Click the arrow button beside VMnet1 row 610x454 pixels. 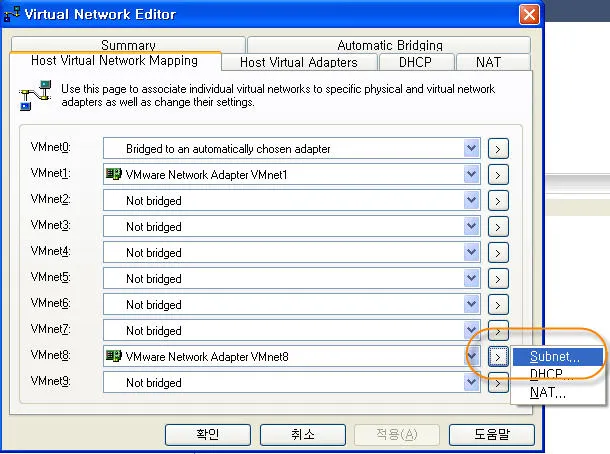tap(498, 175)
